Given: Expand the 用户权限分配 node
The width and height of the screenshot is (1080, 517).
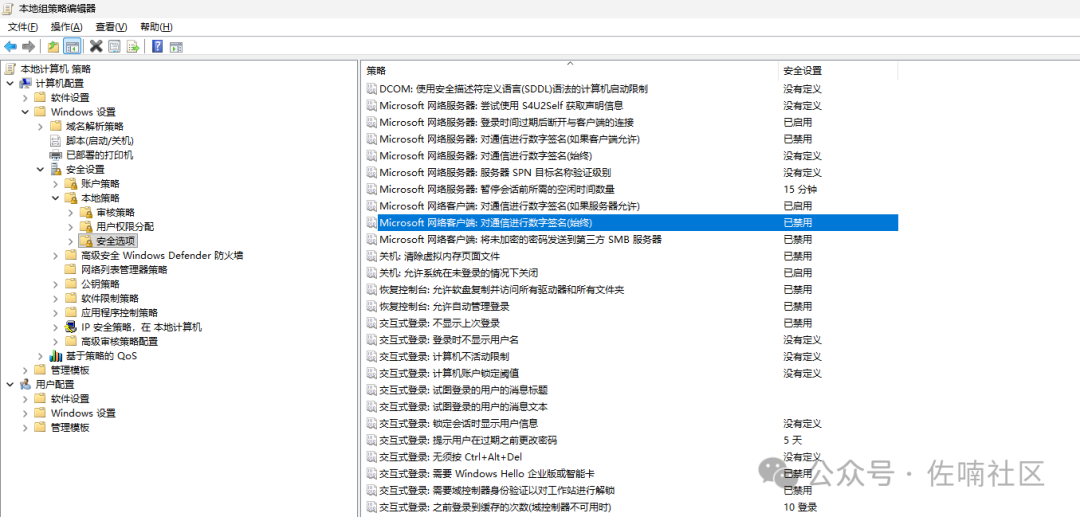Looking at the screenshot, I should 70,226.
